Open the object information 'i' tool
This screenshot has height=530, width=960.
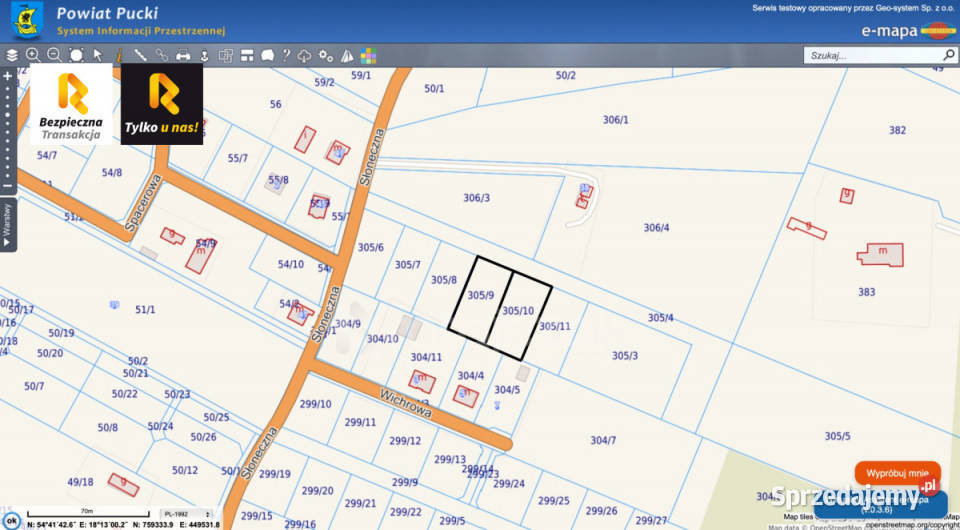118,56
